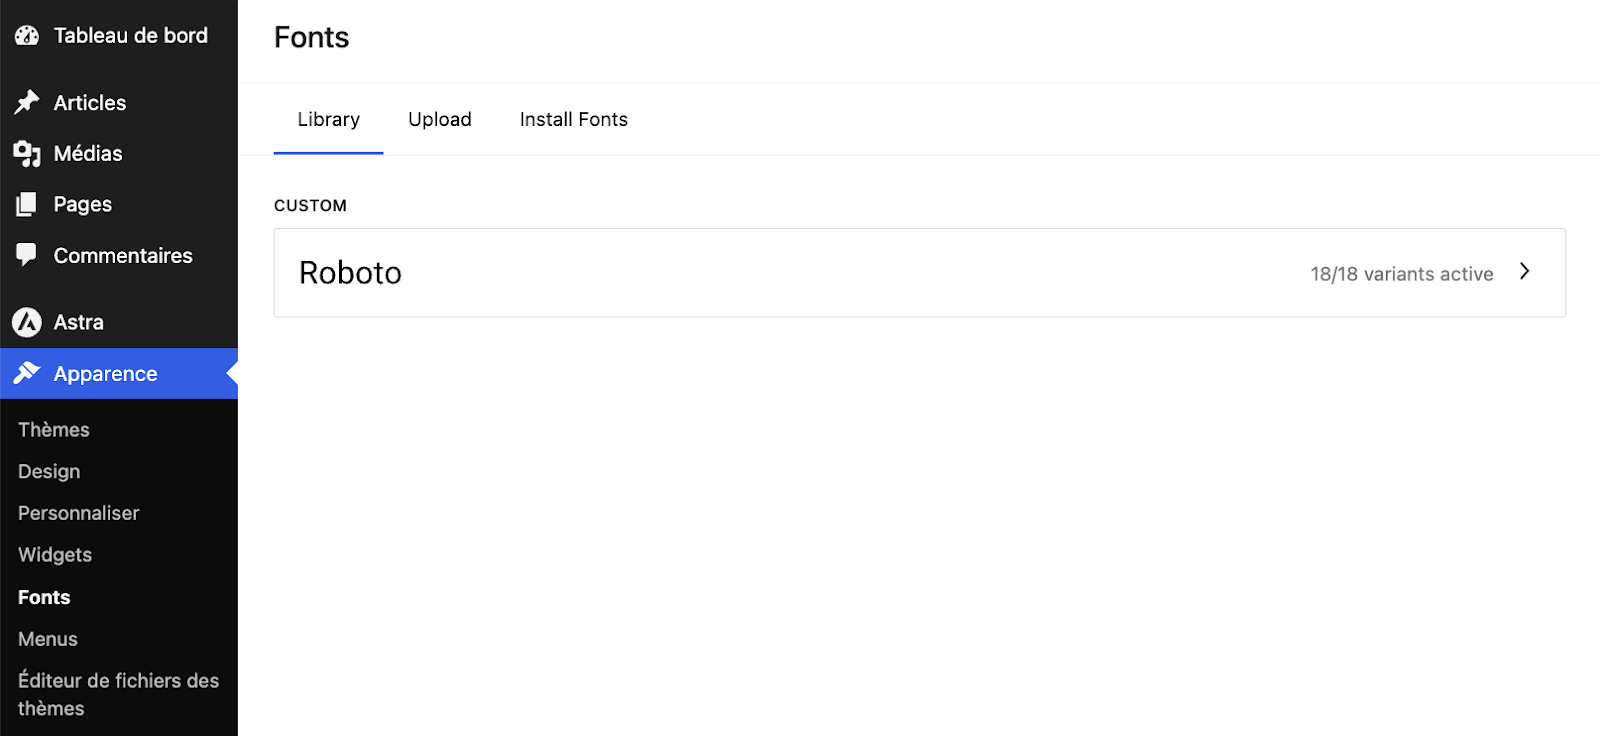Click the Articles pushpin icon

click(27, 103)
